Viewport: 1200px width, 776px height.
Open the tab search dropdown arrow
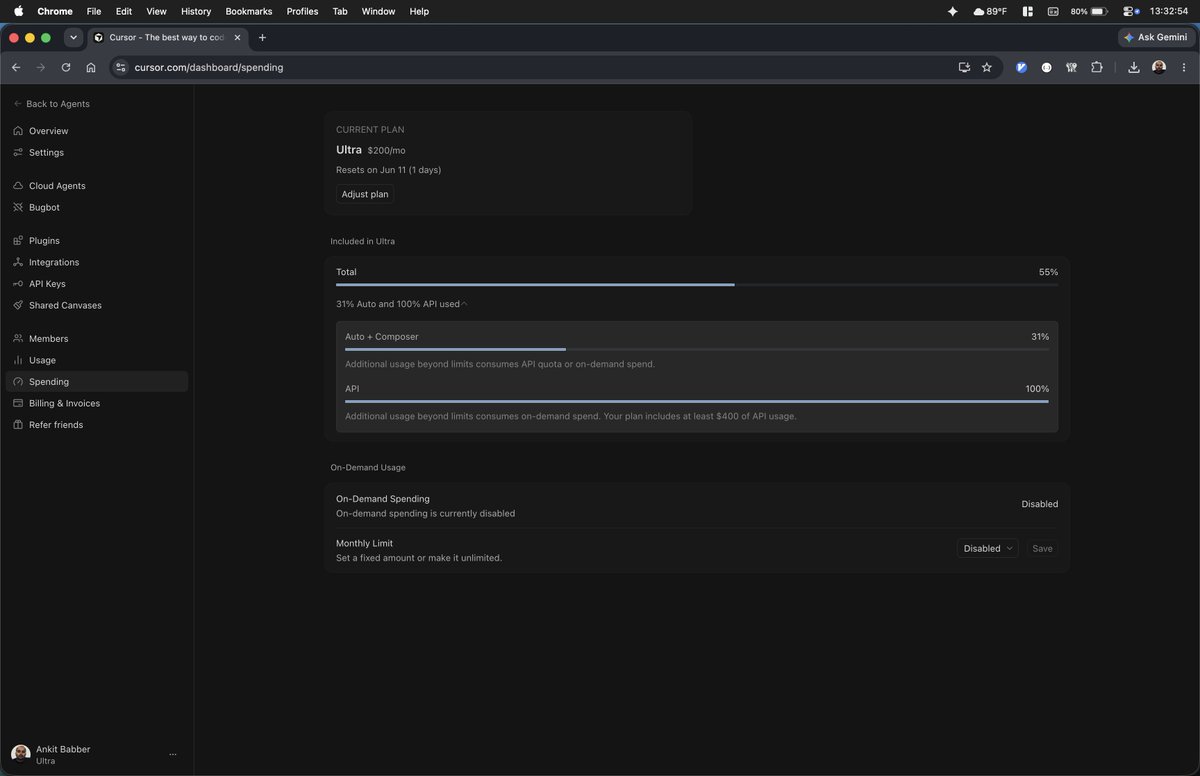[x=73, y=37]
